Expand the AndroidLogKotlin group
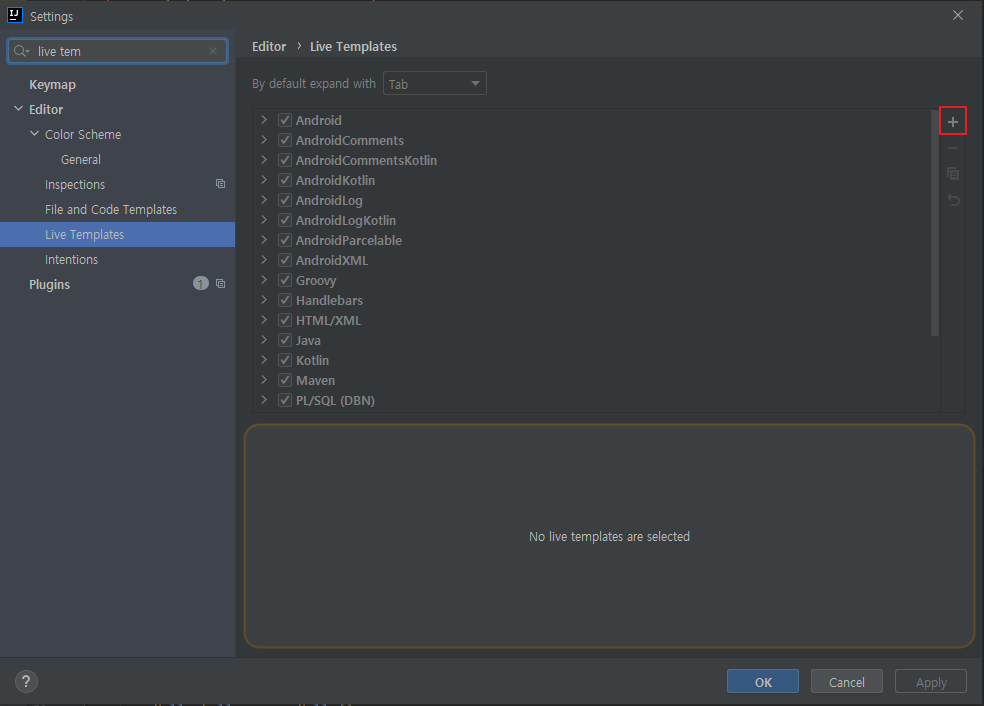Image resolution: width=984 pixels, height=706 pixels. coord(264,220)
